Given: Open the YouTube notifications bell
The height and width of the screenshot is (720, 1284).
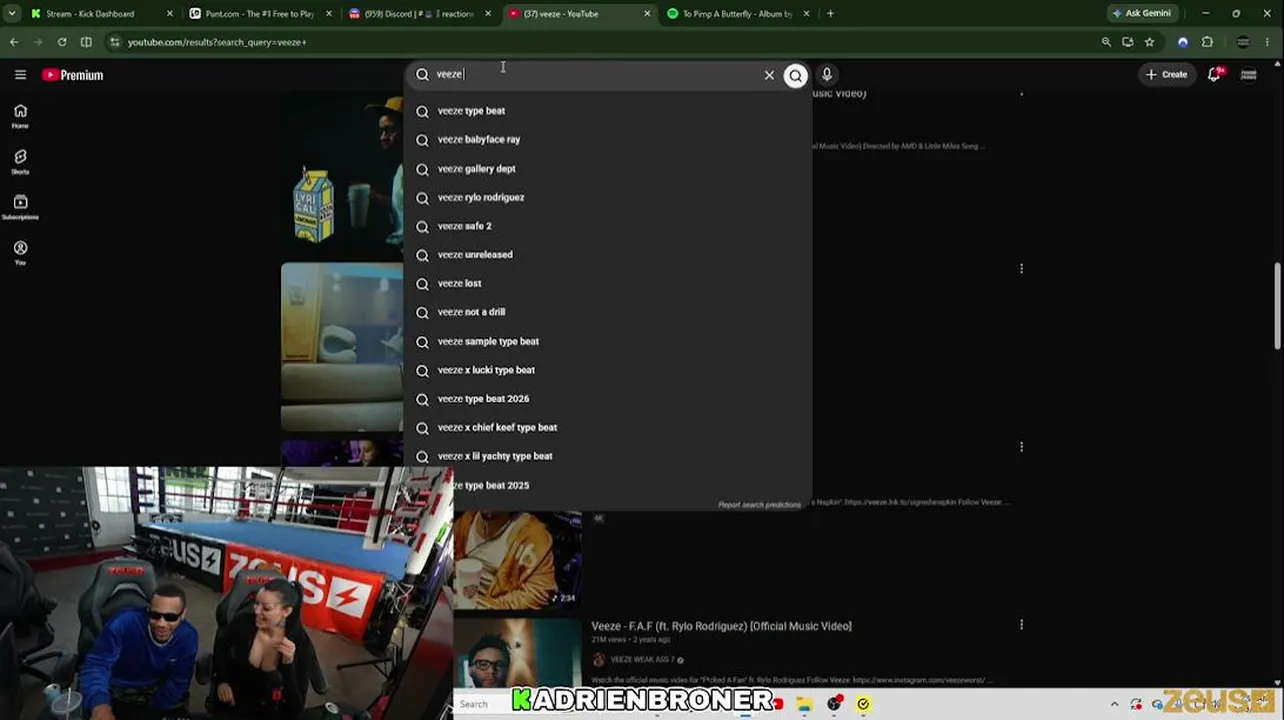Looking at the screenshot, I should 1214,75.
